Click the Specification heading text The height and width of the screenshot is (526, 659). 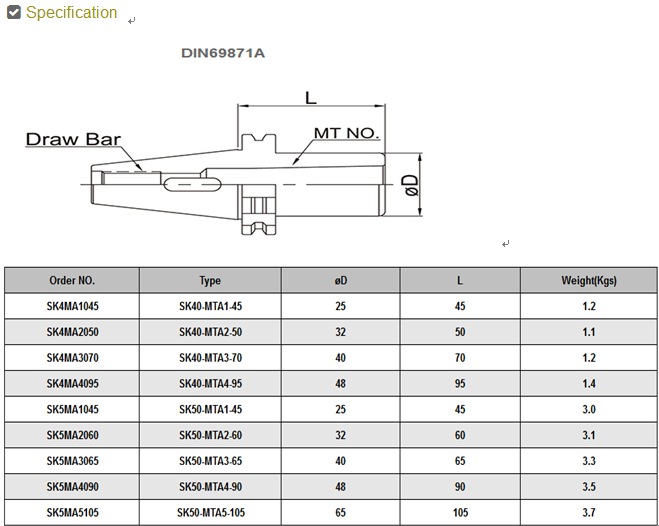point(71,13)
